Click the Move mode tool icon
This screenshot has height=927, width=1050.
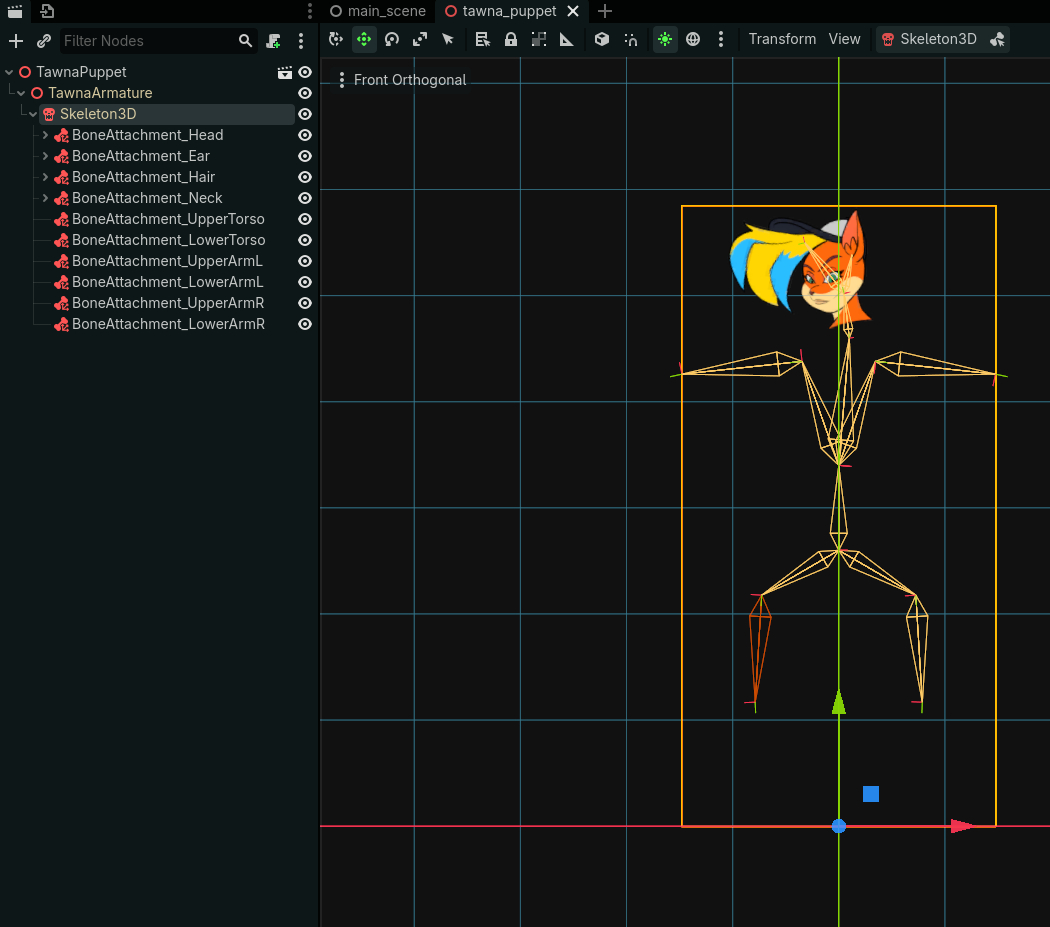coord(364,39)
